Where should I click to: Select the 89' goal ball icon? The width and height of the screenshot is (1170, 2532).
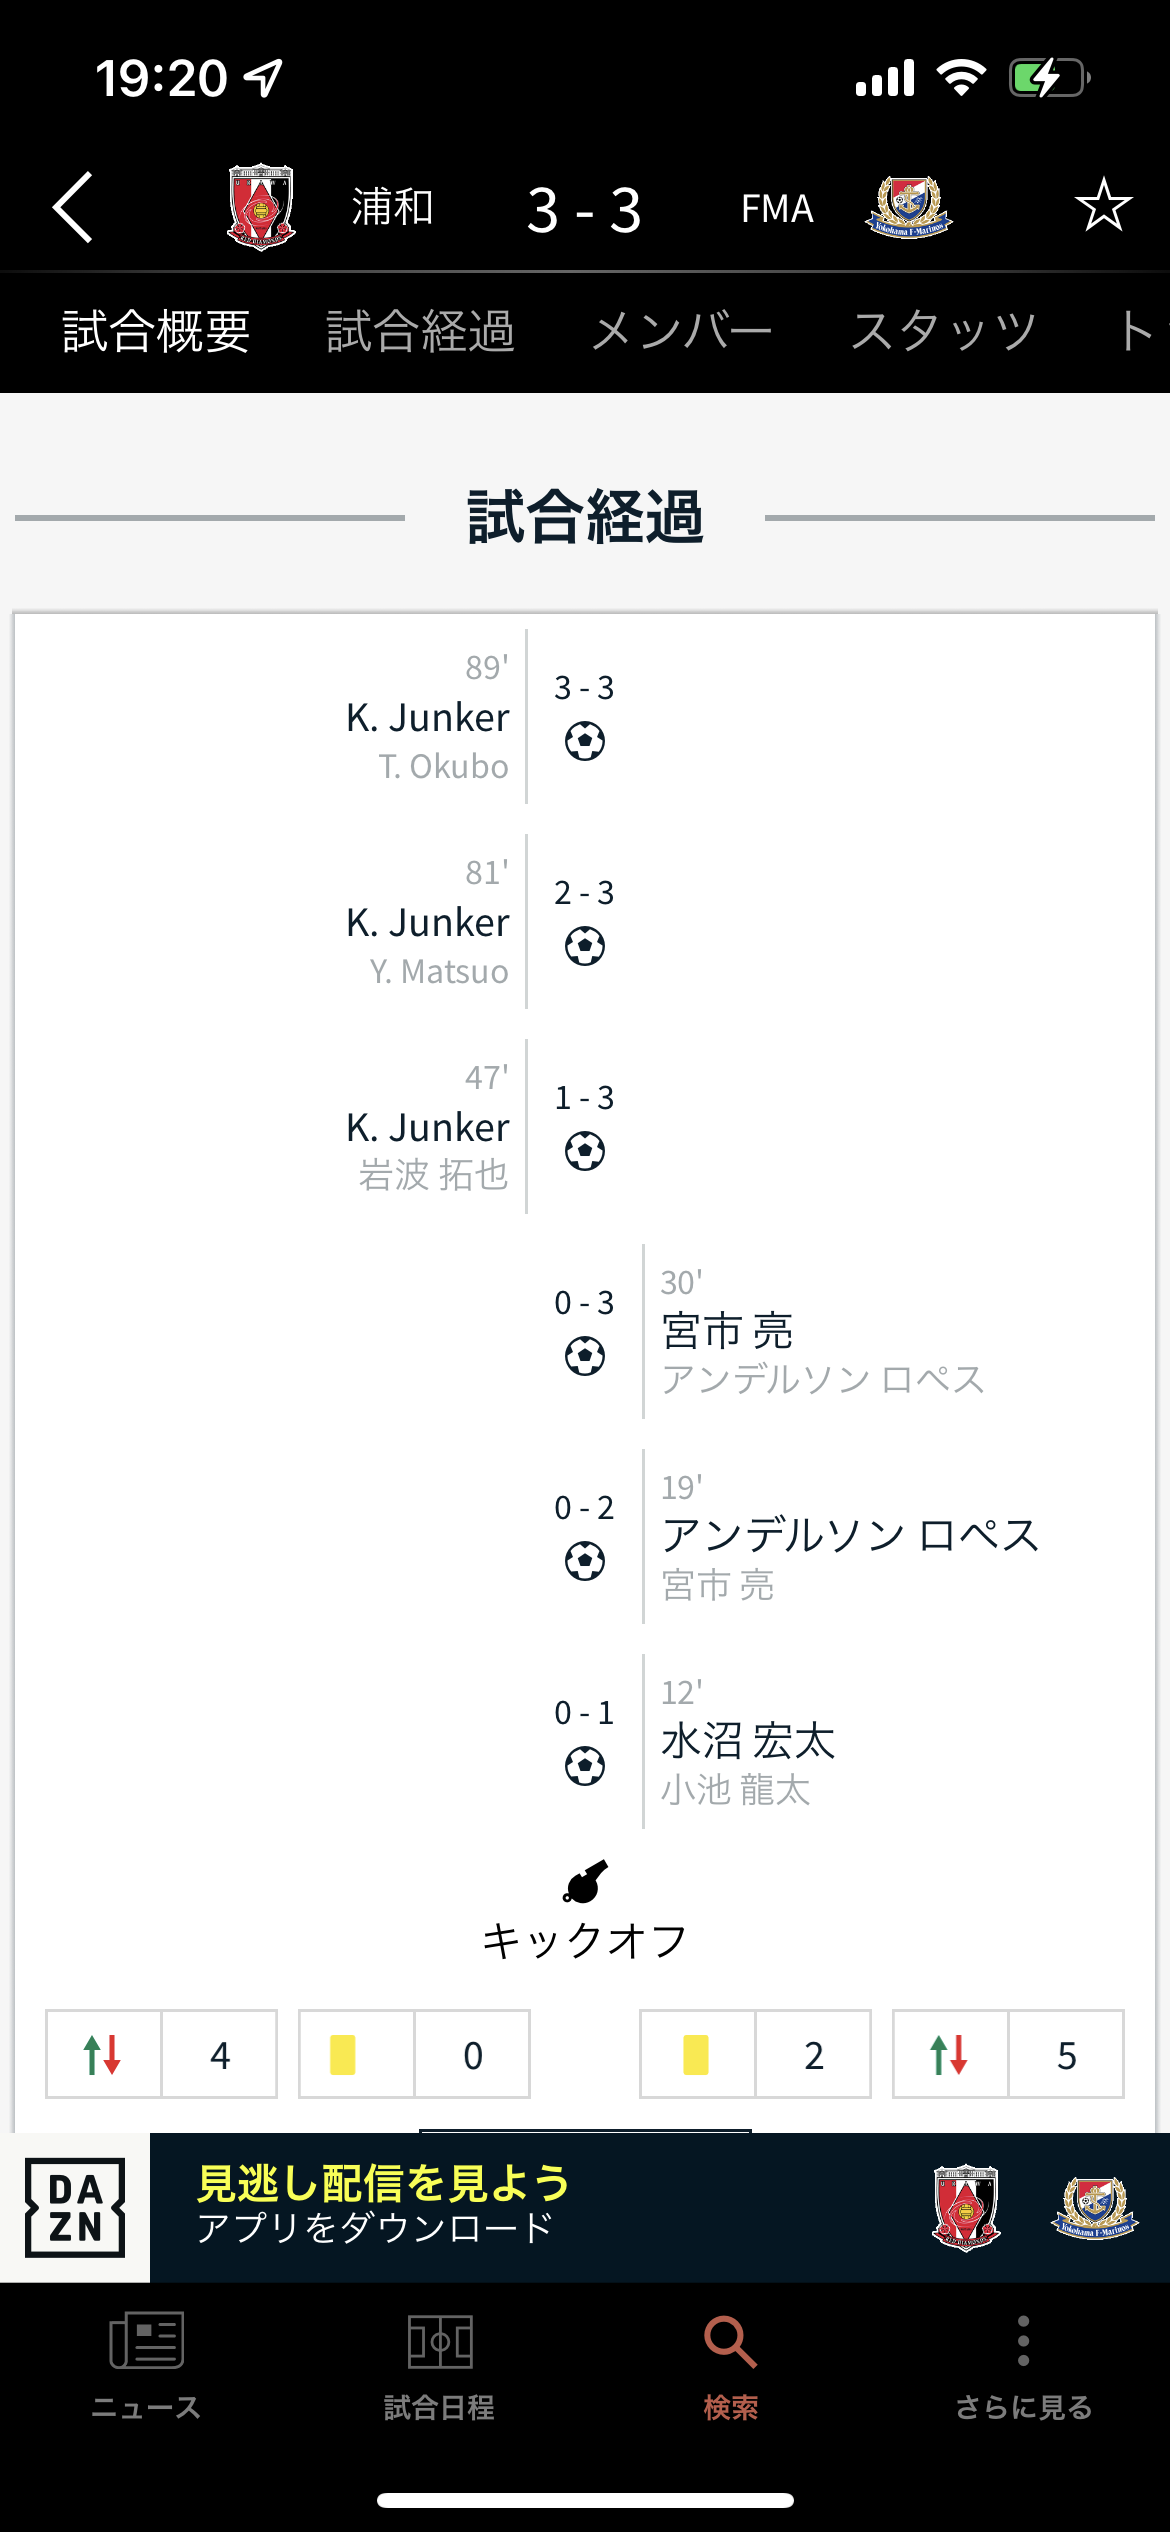(585, 742)
